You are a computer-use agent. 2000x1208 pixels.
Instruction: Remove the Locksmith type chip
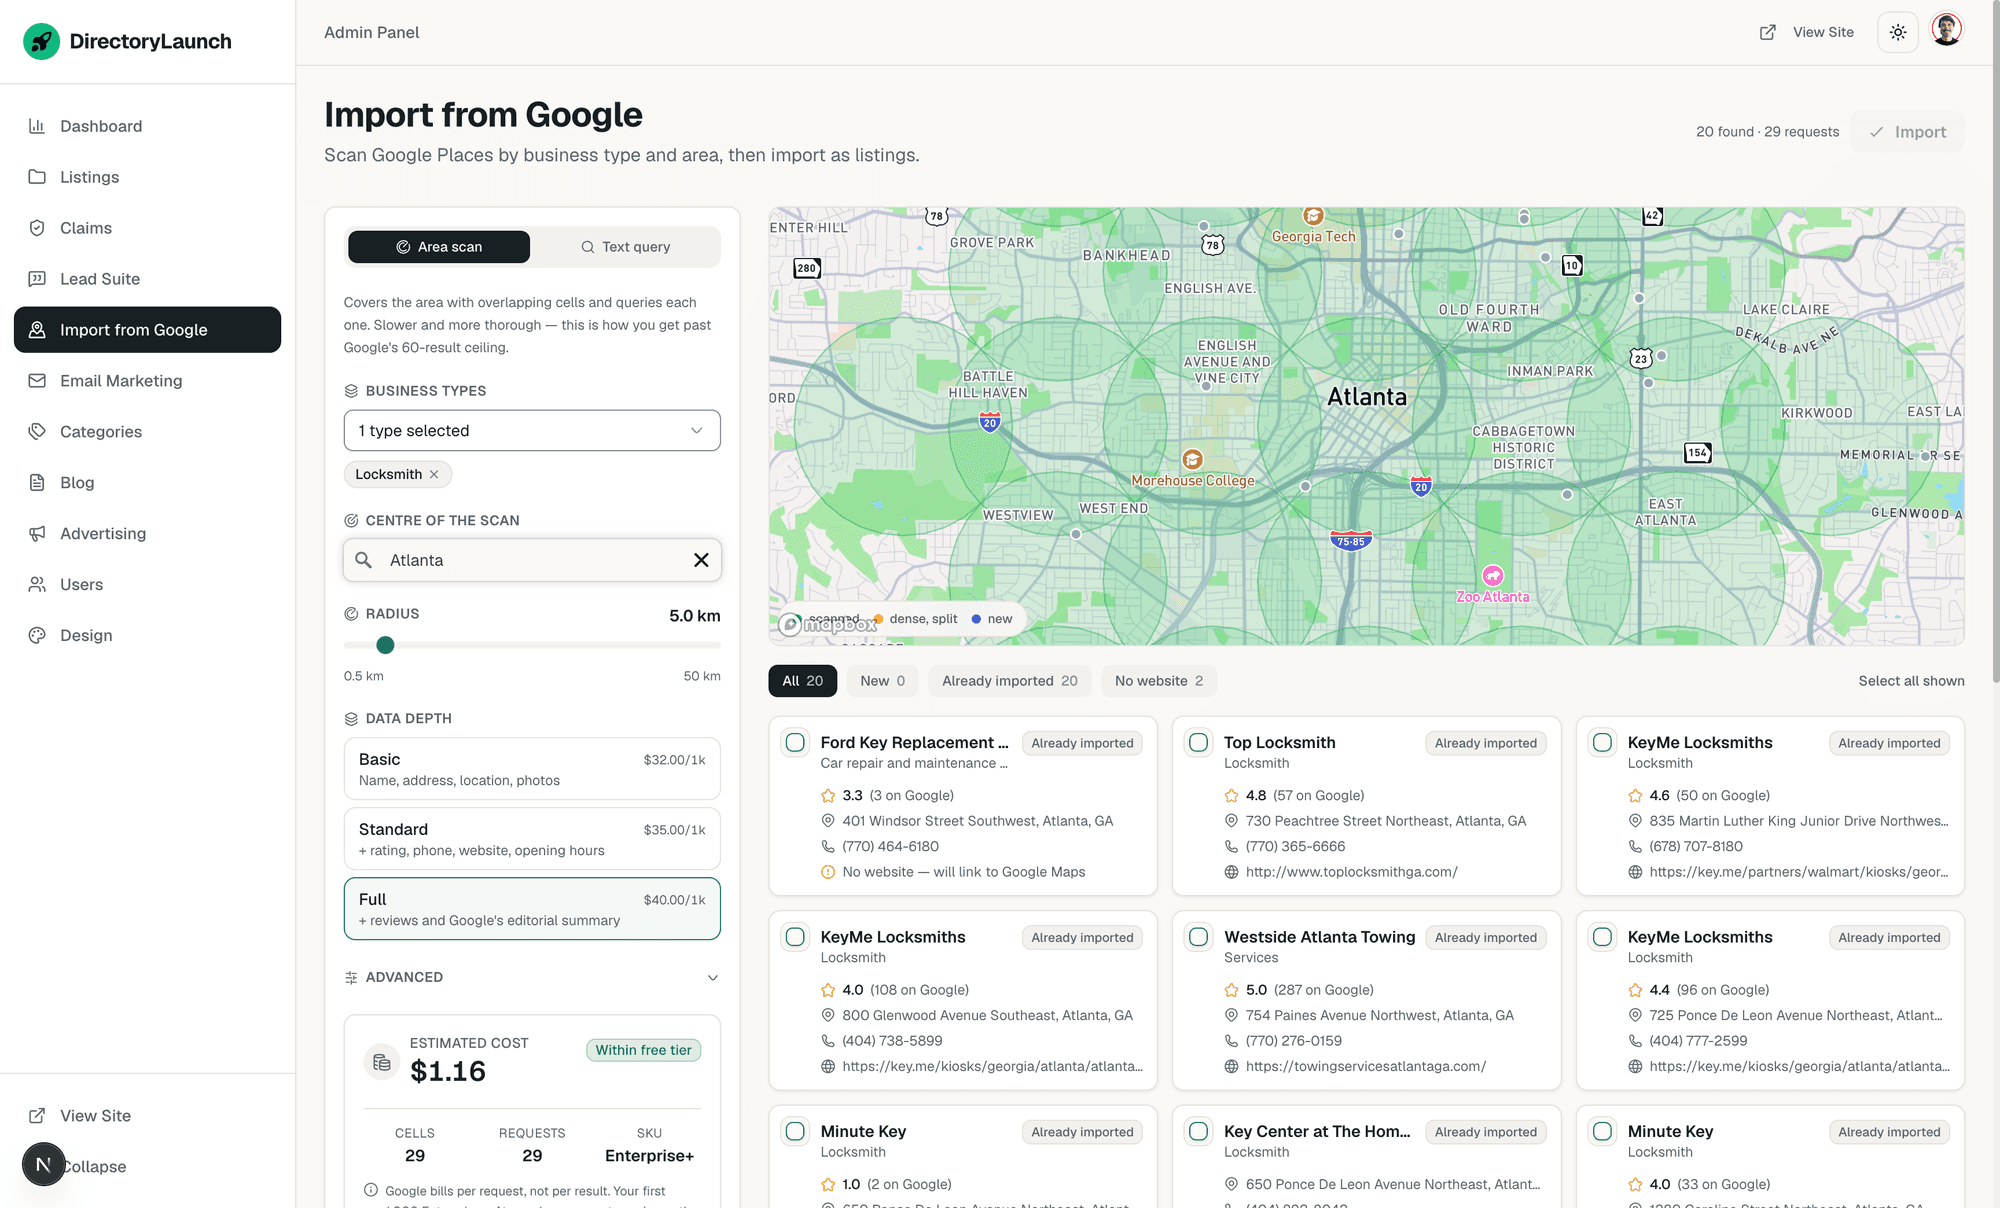pos(434,475)
